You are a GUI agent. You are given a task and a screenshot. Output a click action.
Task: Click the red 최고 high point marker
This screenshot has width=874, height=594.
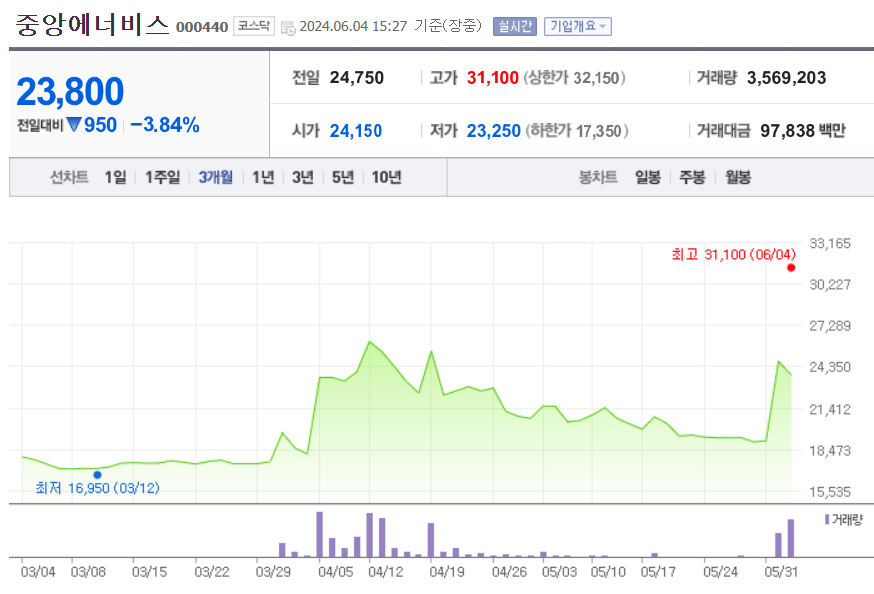tap(791, 268)
